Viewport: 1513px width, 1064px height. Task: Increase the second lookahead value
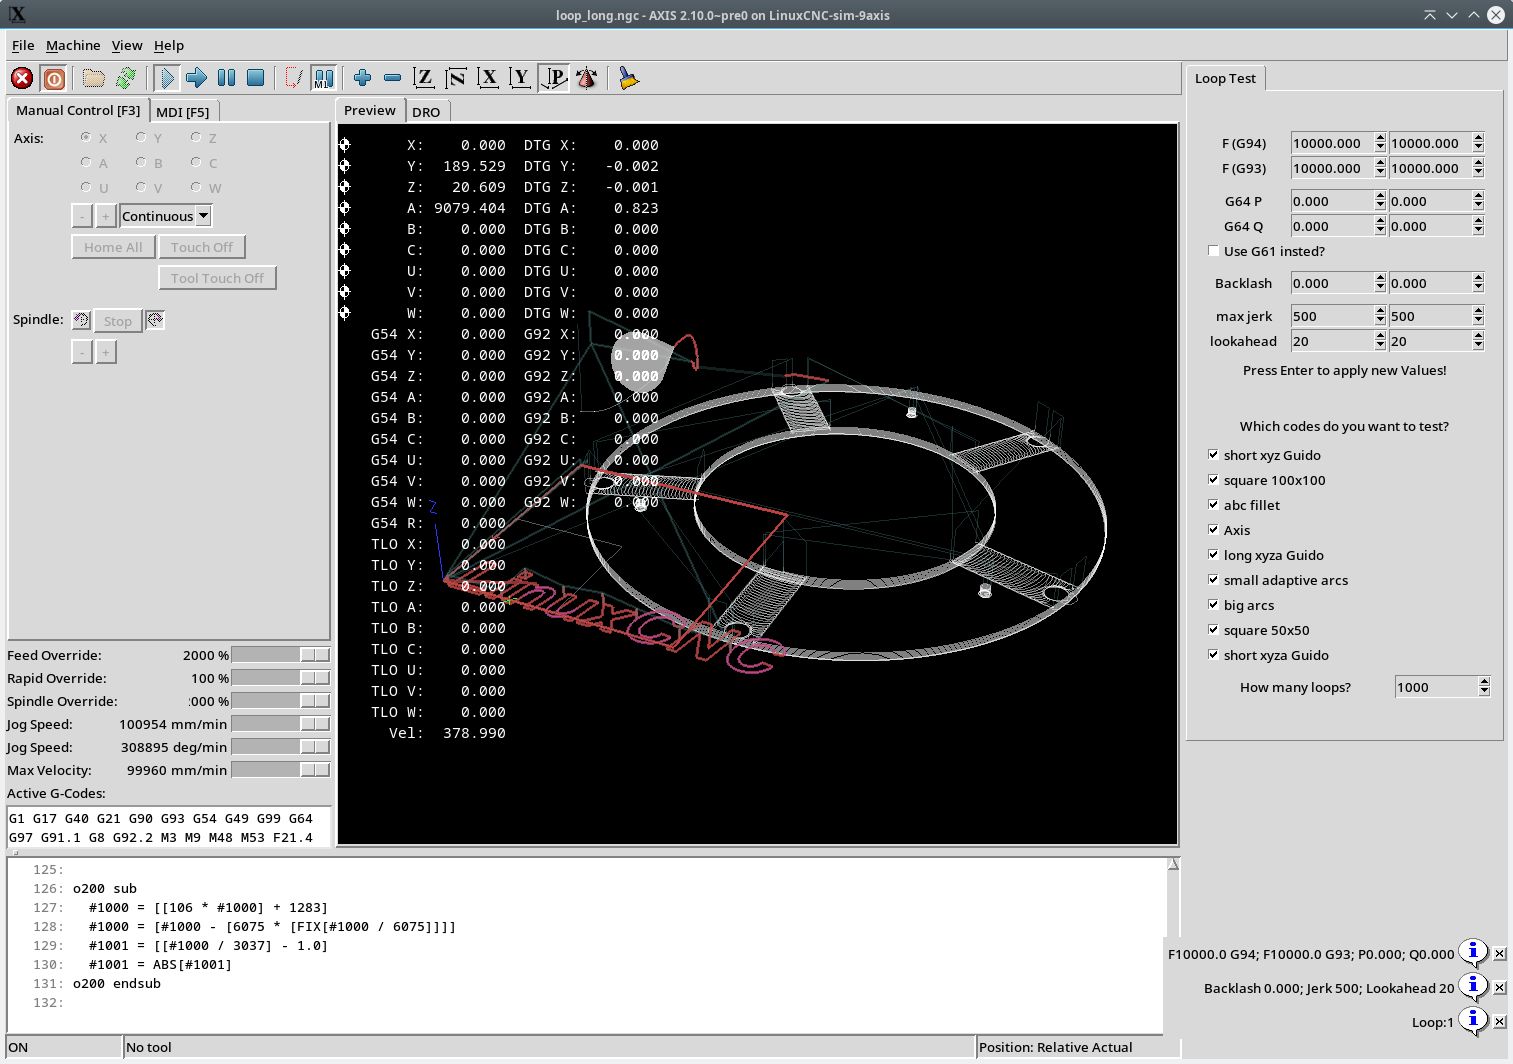(x=1478, y=336)
